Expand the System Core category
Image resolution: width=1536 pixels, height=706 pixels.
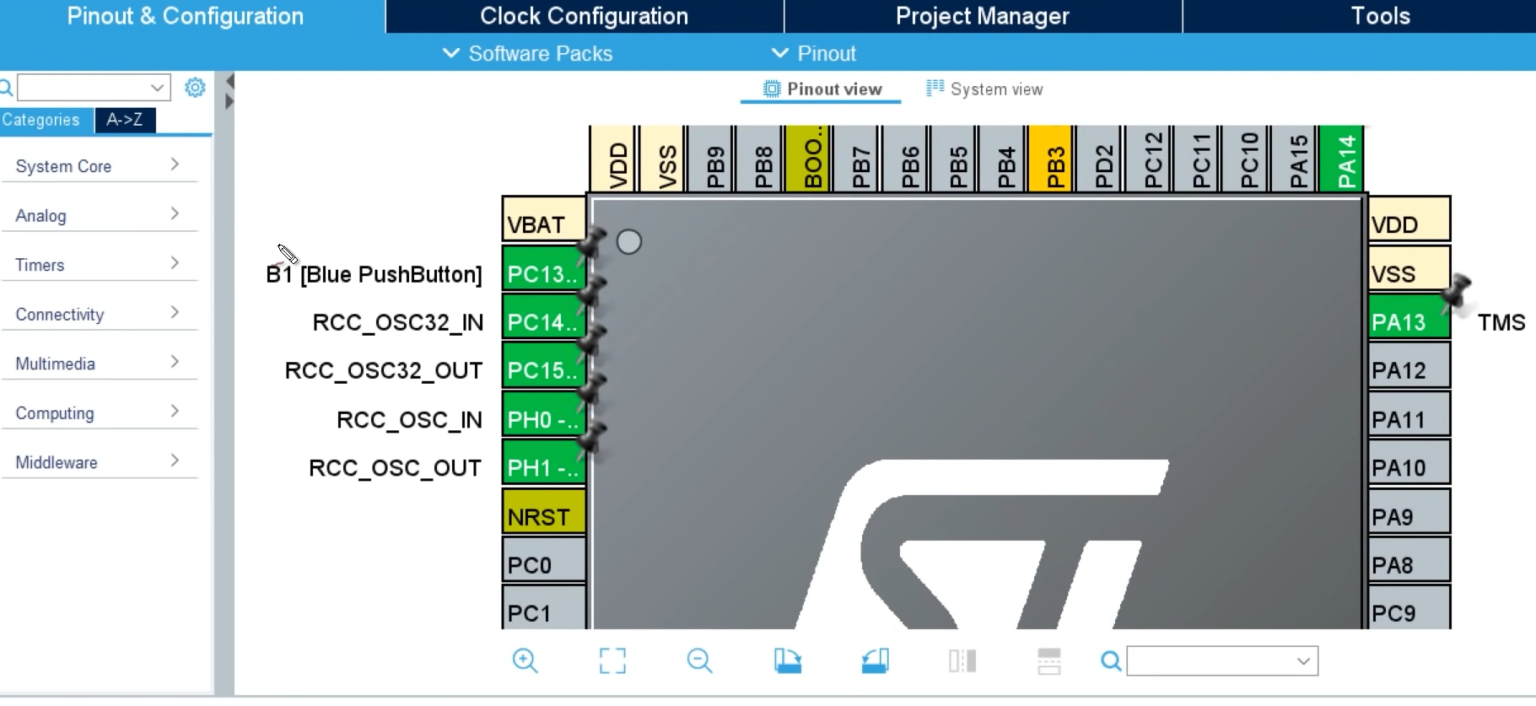tap(98, 166)
